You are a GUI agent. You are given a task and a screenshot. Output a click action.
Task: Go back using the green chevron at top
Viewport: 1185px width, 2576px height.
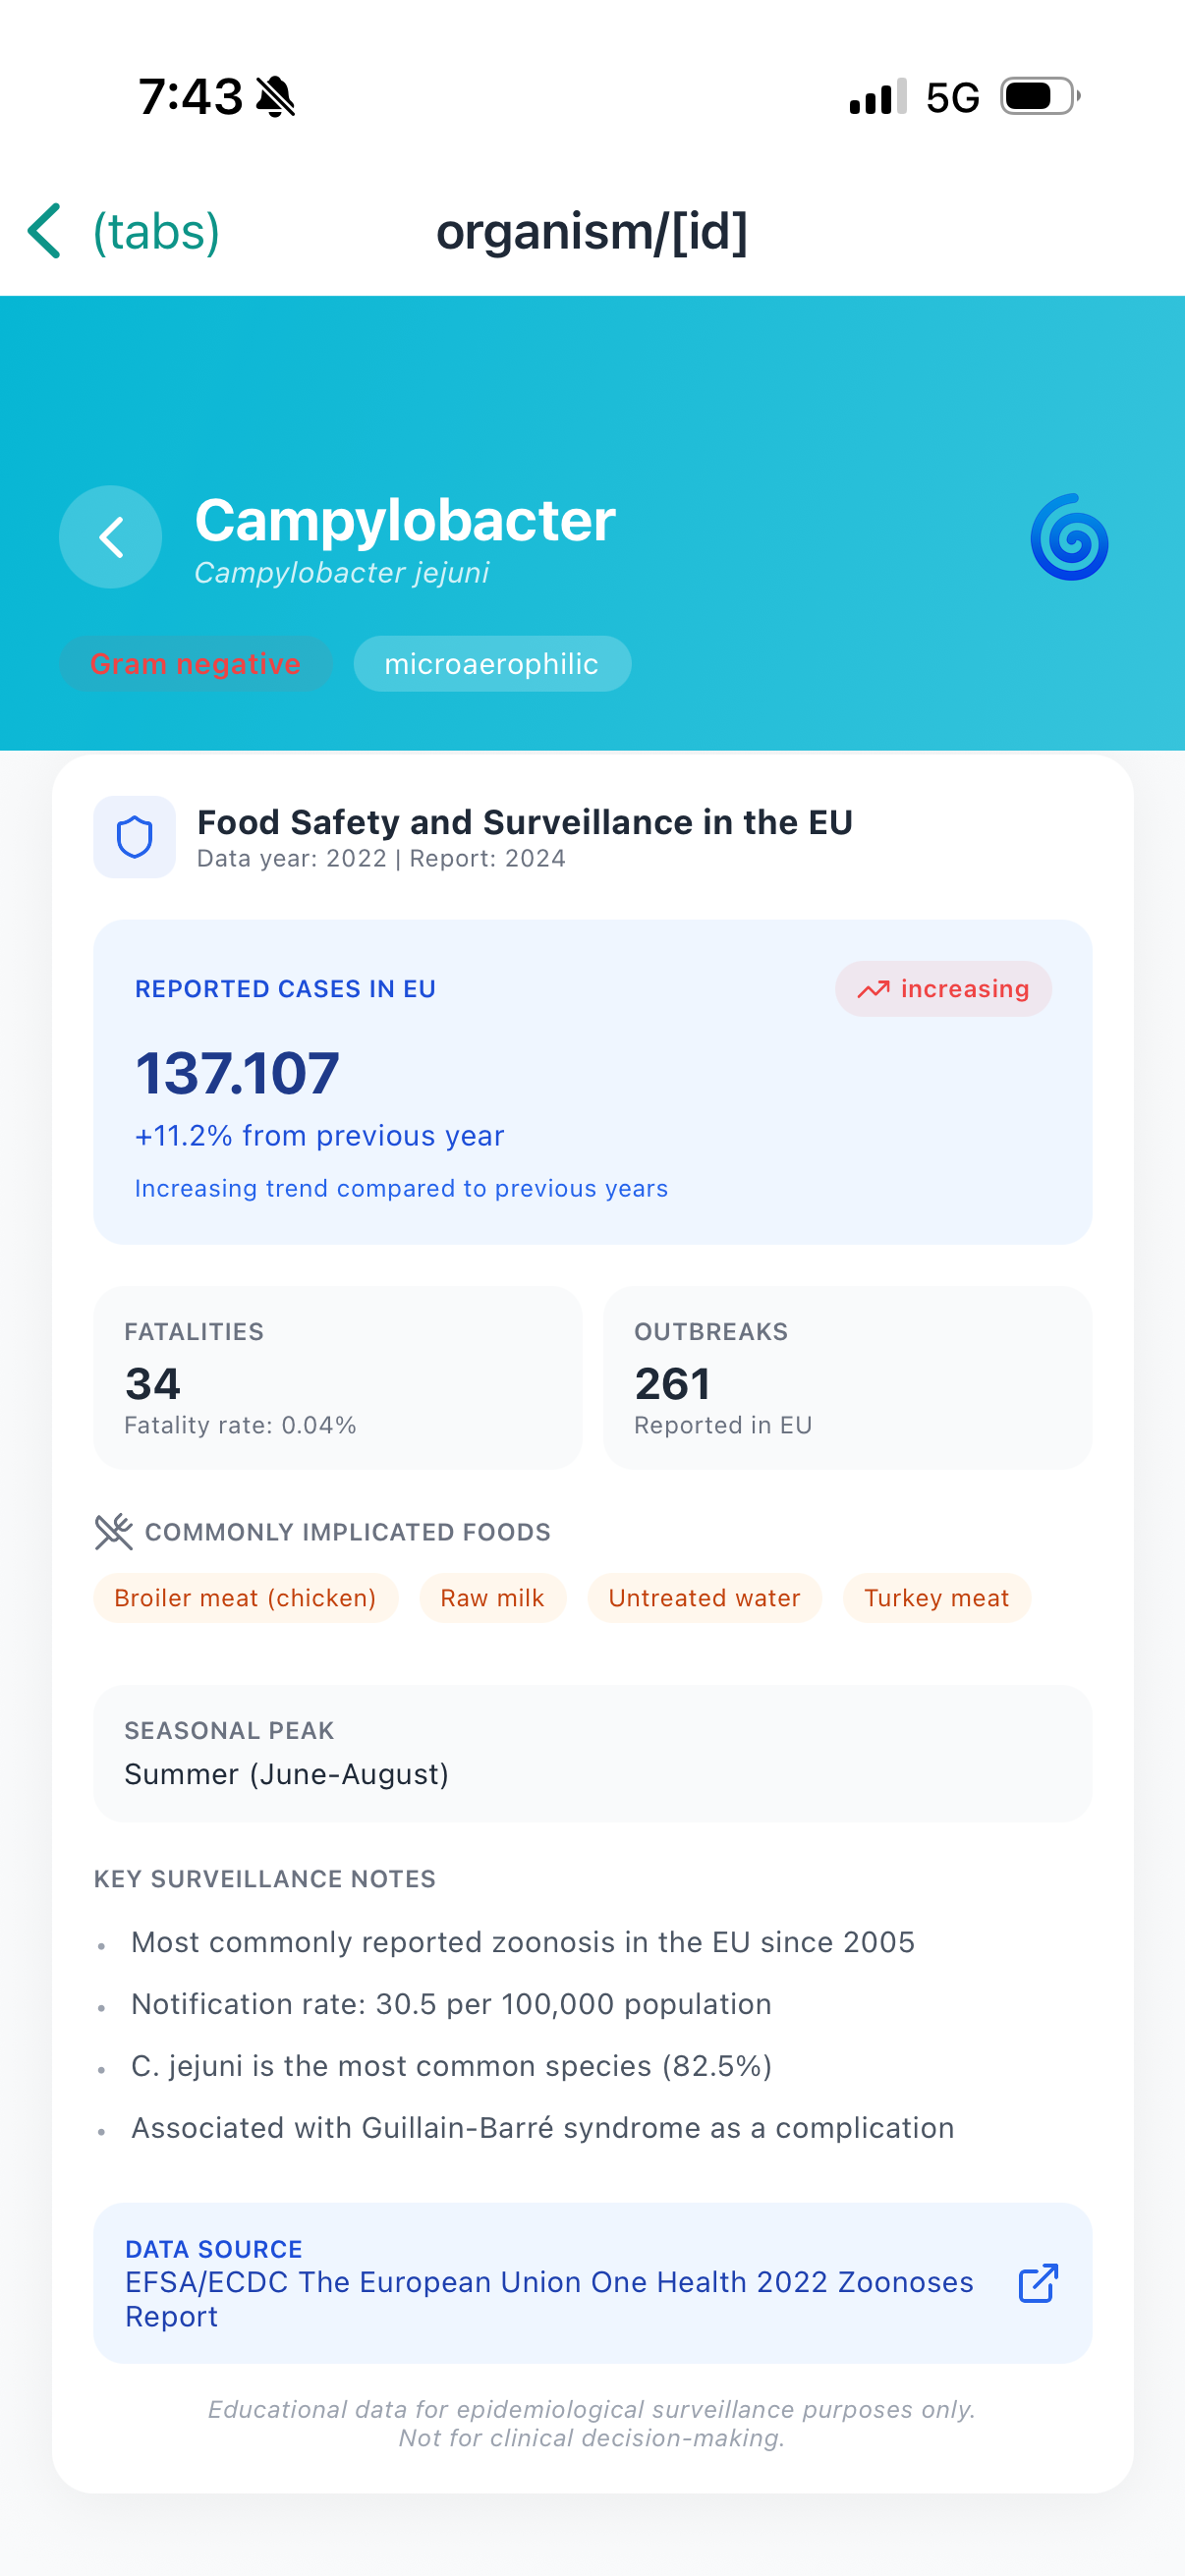coord(45,231)
